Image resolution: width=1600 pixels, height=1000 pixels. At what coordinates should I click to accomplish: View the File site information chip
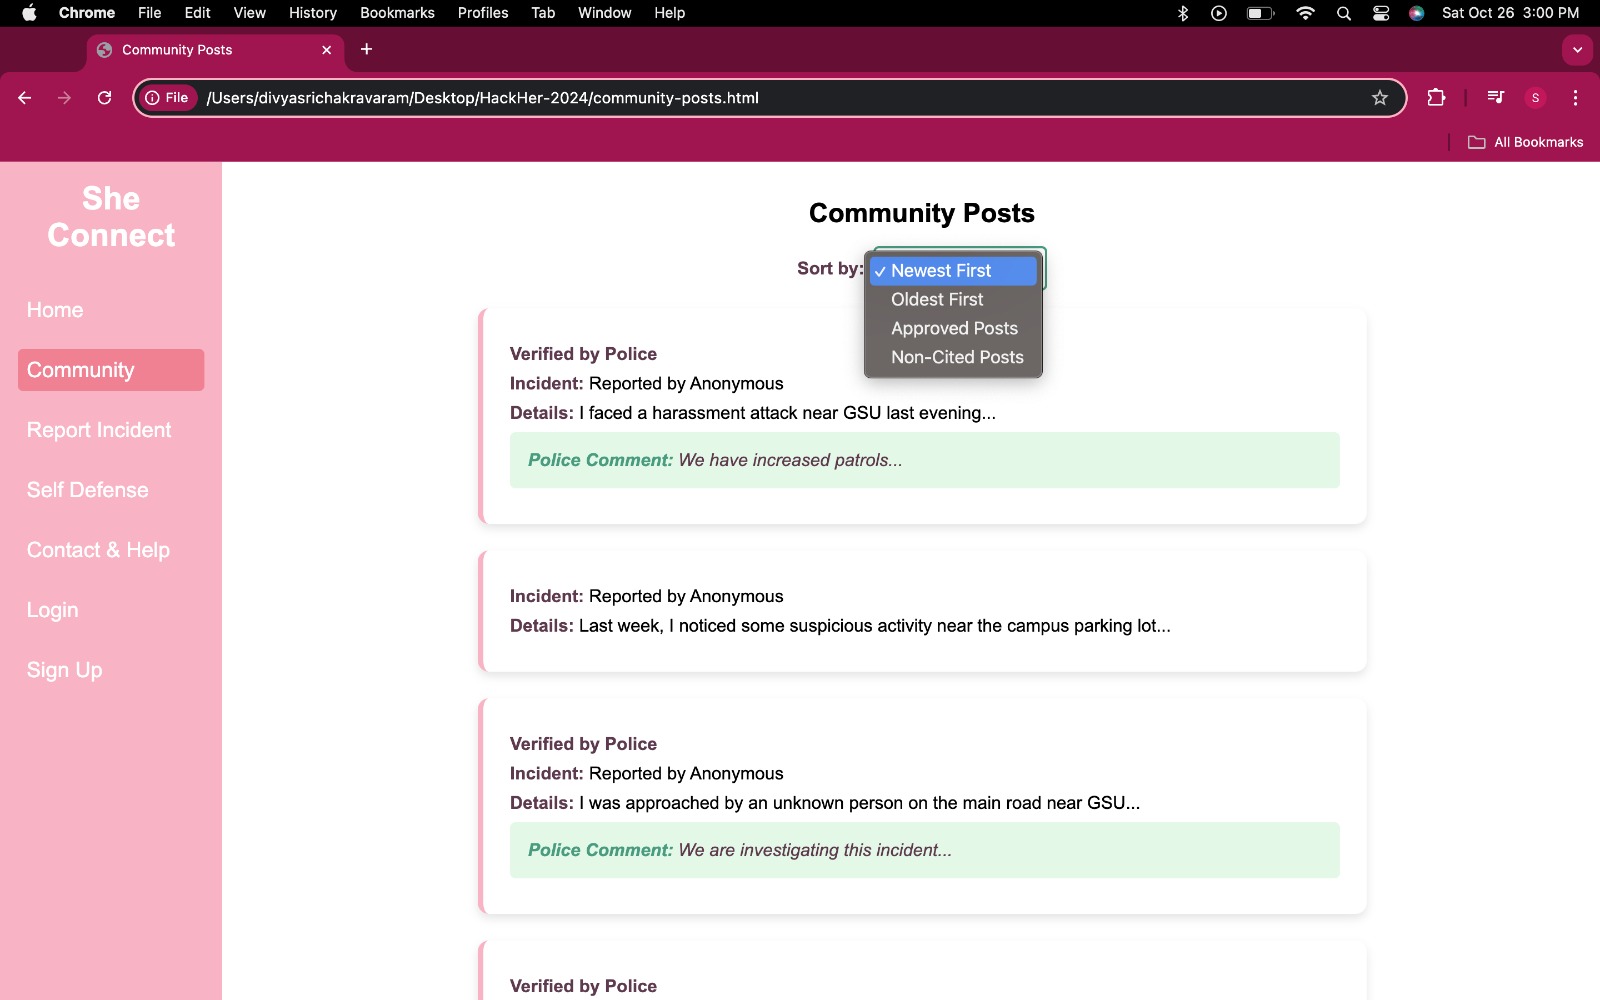(x=167, y=98)
